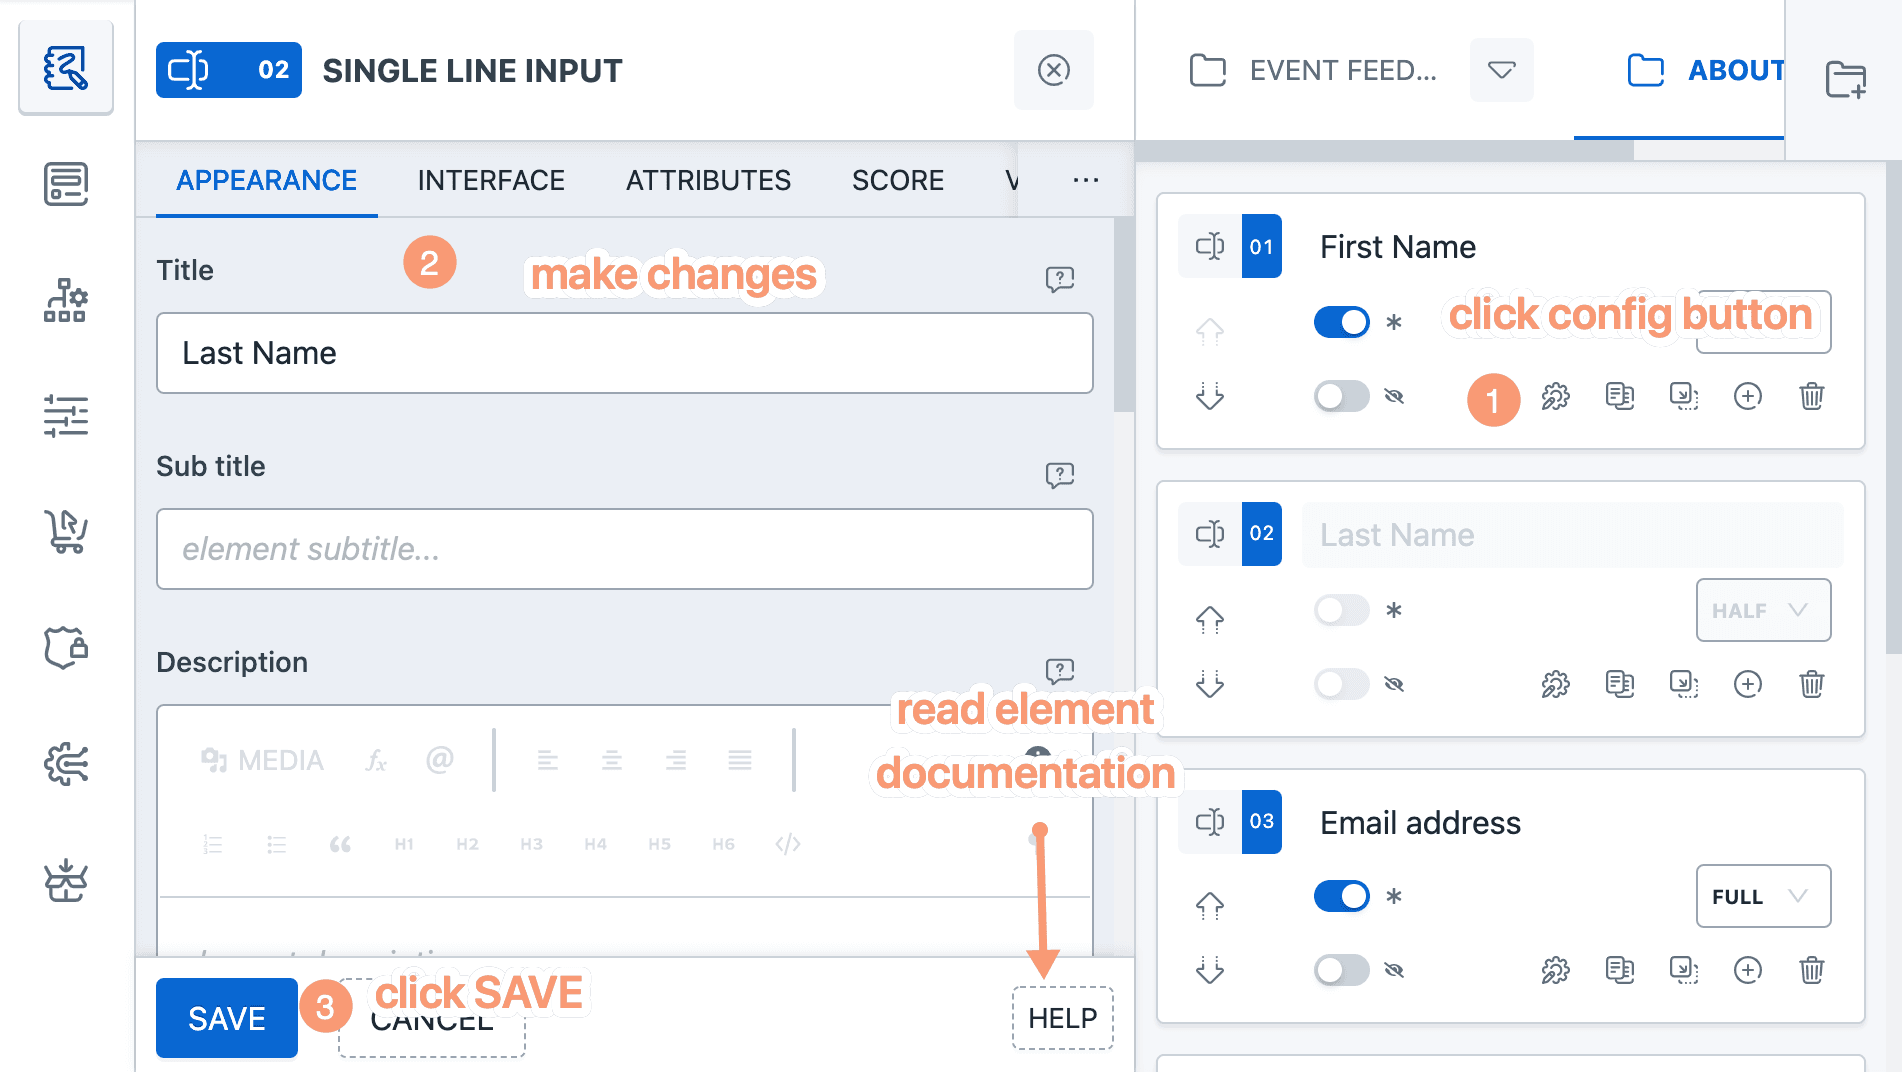Image resolution: width=1902 pixels, height=1072 pixels.
Task: Toggle required switch for Last Name
Action: (x=1342, y=610)
